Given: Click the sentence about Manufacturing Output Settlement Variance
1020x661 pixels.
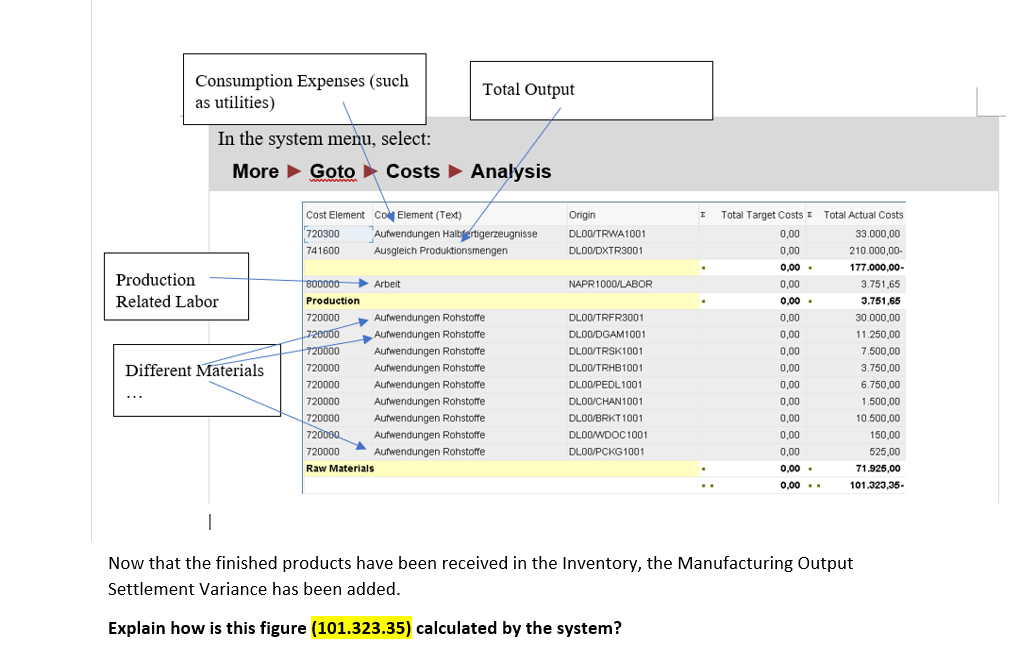Looking at the screenshot, I should tap(480, 576).
